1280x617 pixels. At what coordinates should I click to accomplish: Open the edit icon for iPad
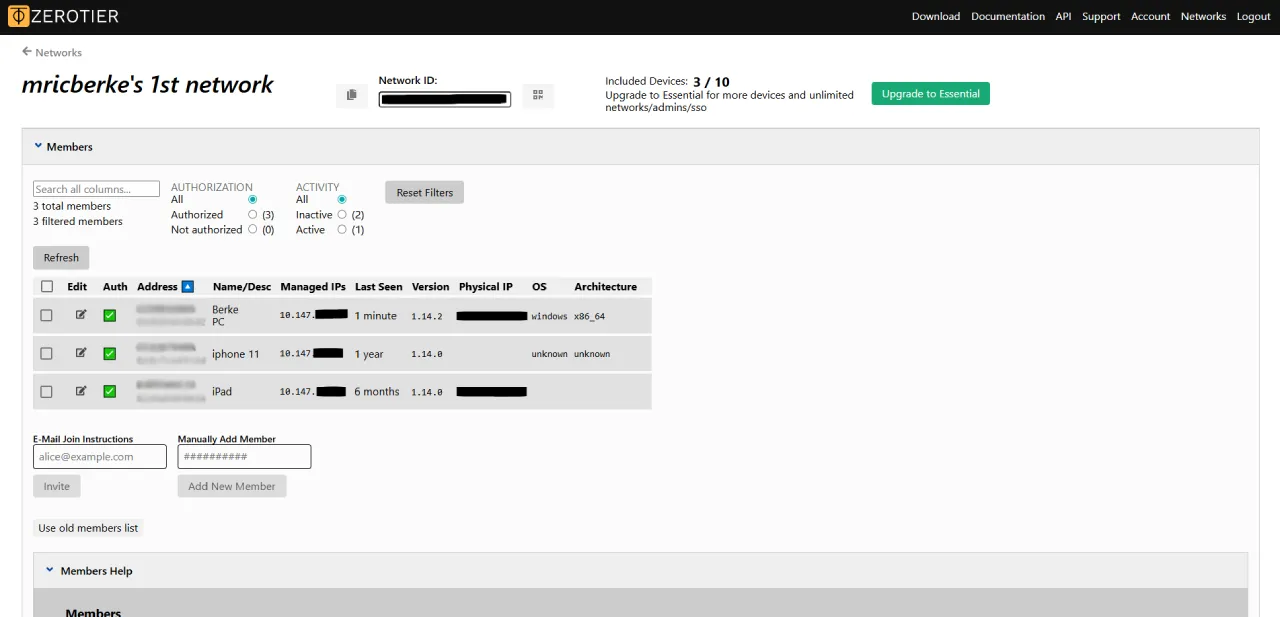(x=81, y=391)
